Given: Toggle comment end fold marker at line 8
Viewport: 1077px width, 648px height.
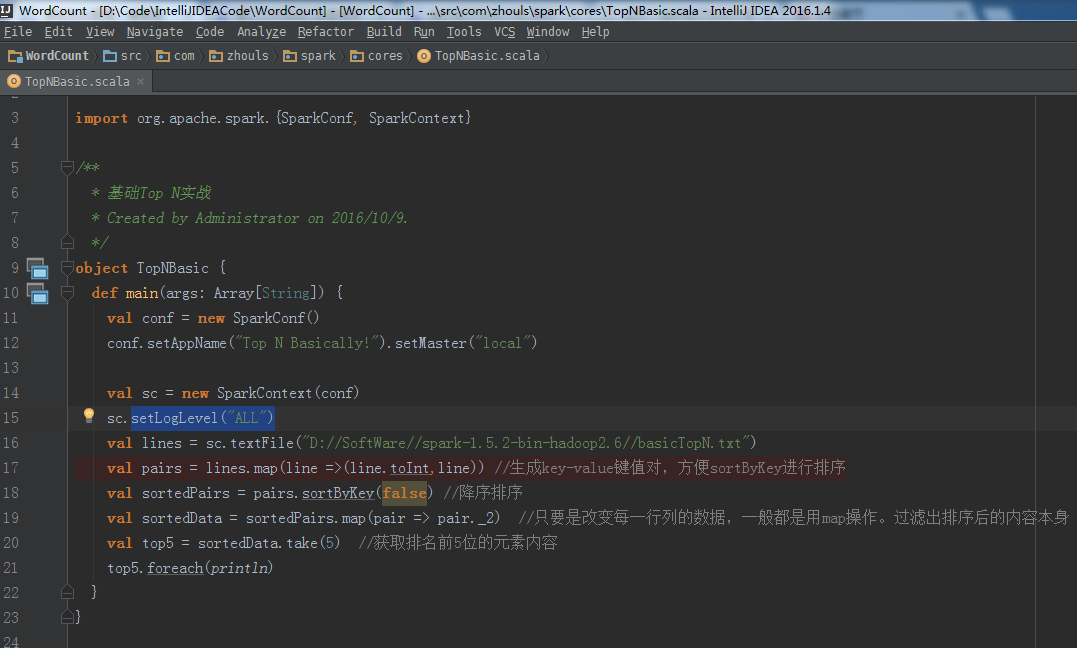Looking at the screenshot, I should coord(67,242).
